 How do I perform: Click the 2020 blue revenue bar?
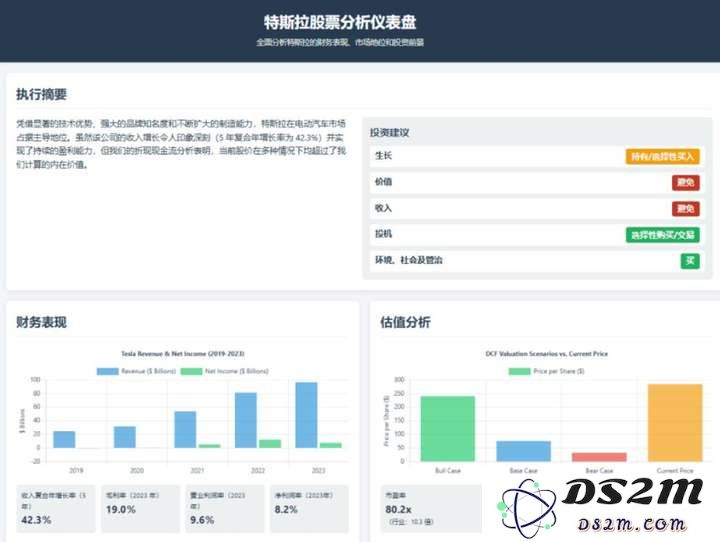pyautogui.click(x=125, y=437)
